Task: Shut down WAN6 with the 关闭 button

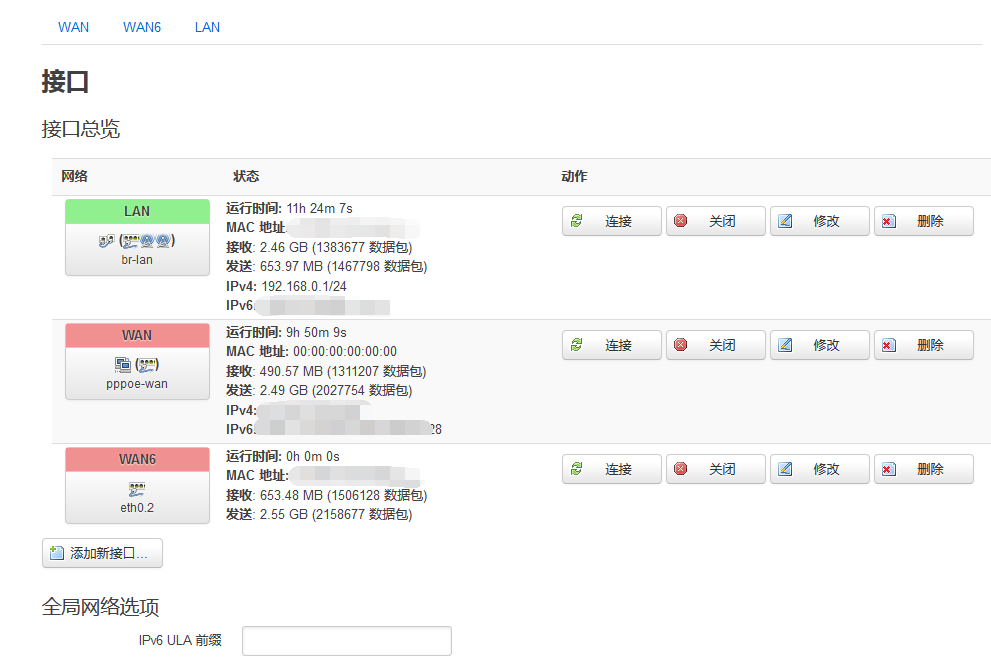Action: [x=715, y=469]
